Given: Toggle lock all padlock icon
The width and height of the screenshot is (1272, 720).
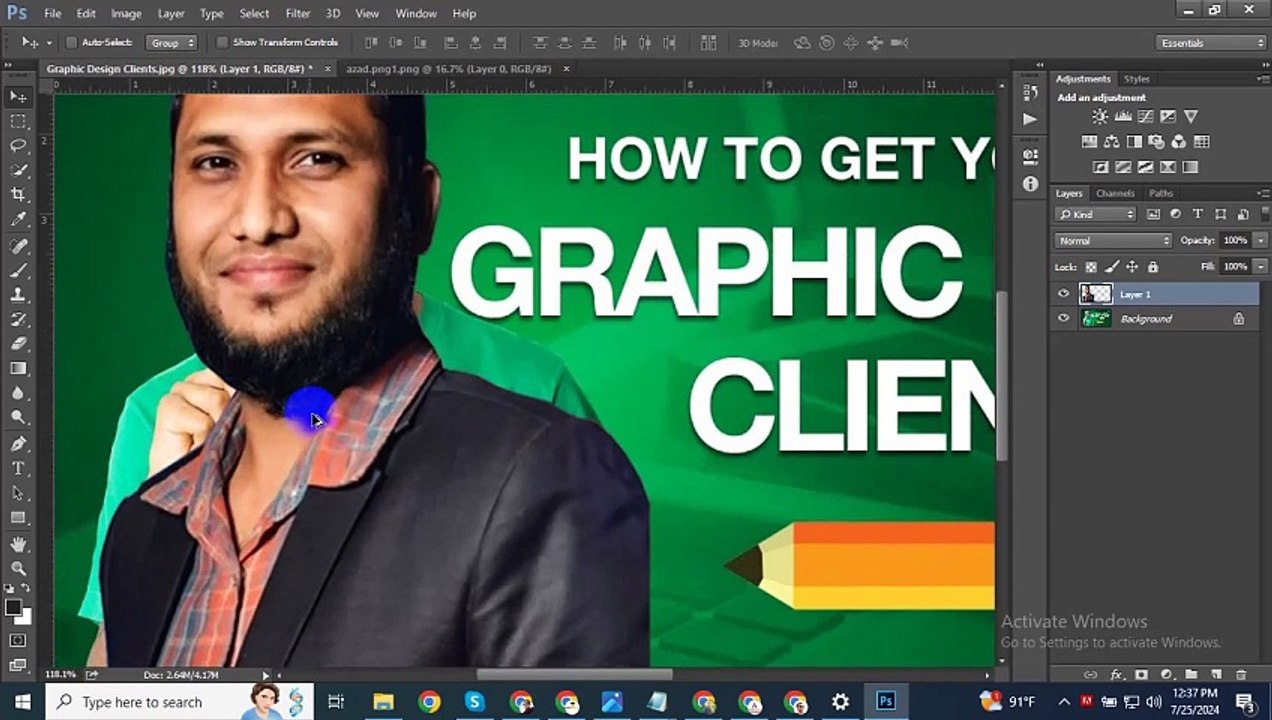Looking at the screenshot, I should point(1153,267).
